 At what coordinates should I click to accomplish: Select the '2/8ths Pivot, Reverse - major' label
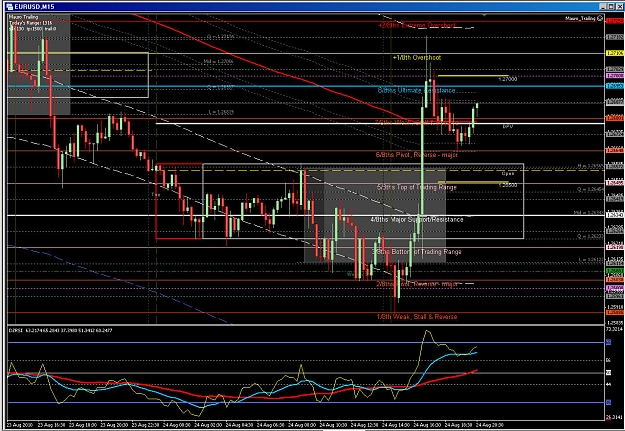417,284
